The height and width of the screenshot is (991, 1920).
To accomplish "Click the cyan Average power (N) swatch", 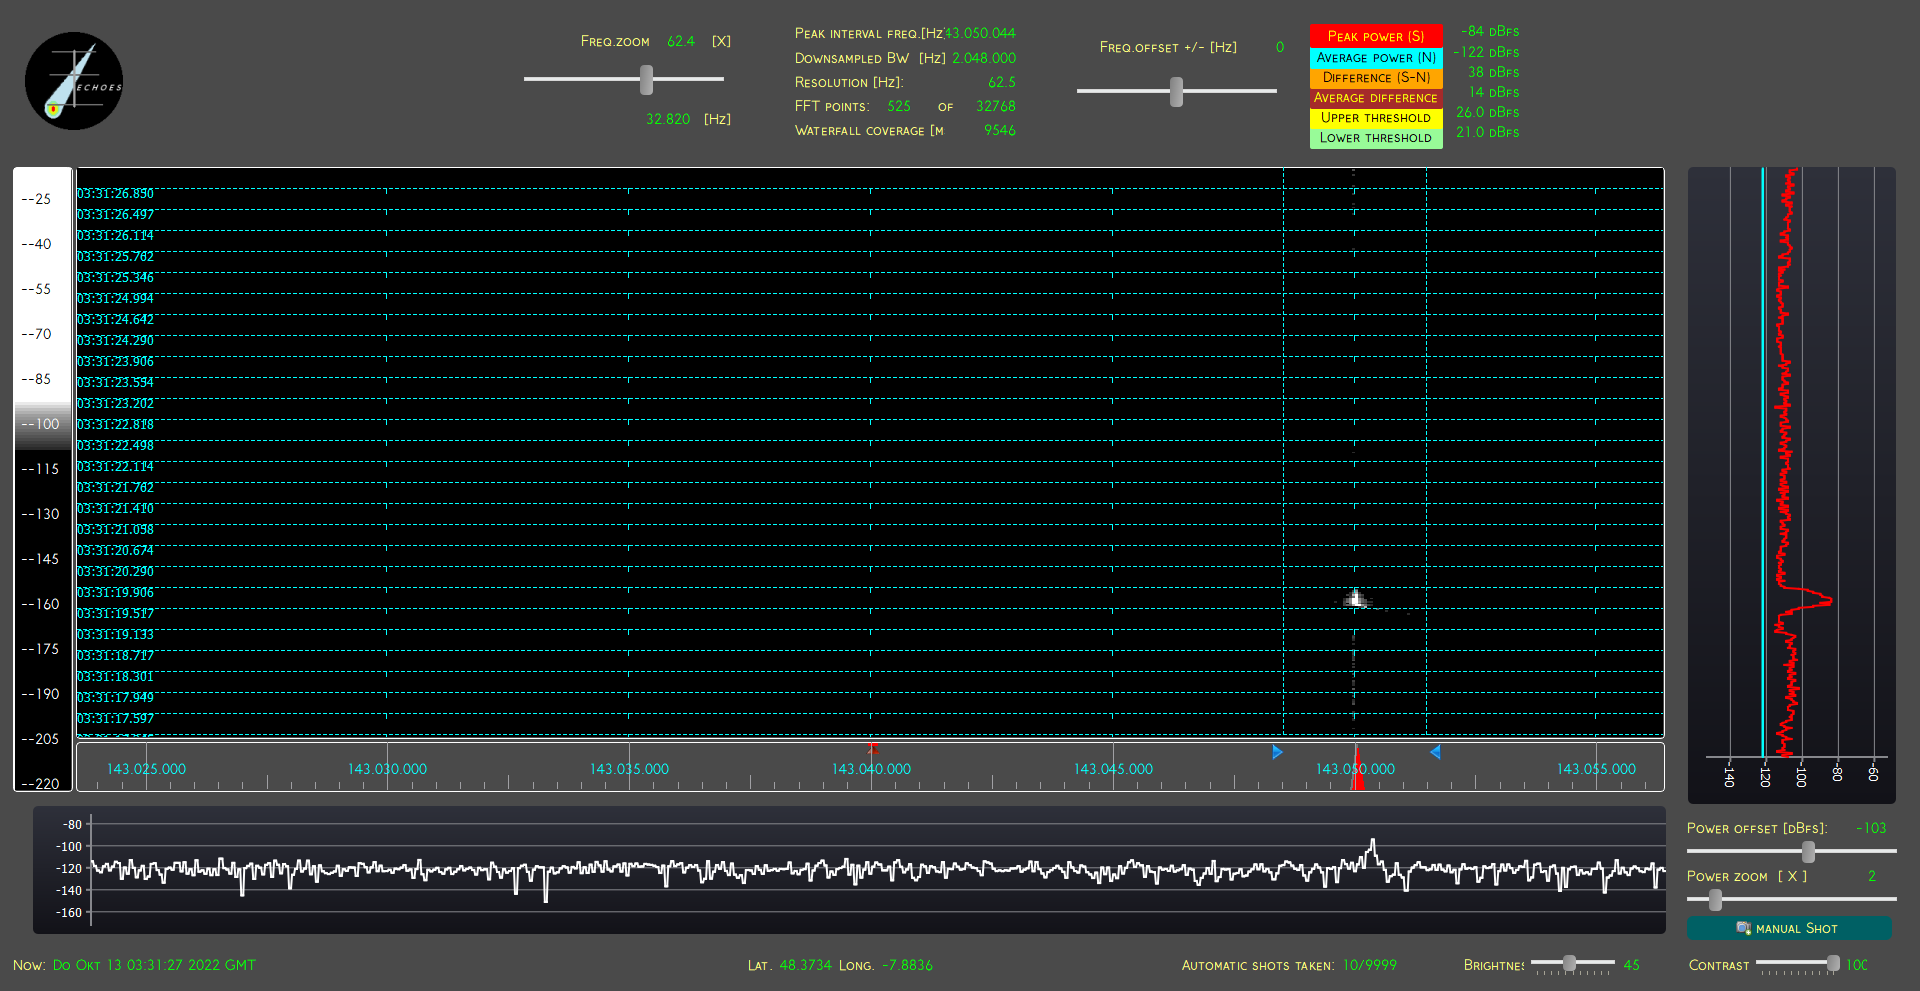I will [x=1376, y=58].
